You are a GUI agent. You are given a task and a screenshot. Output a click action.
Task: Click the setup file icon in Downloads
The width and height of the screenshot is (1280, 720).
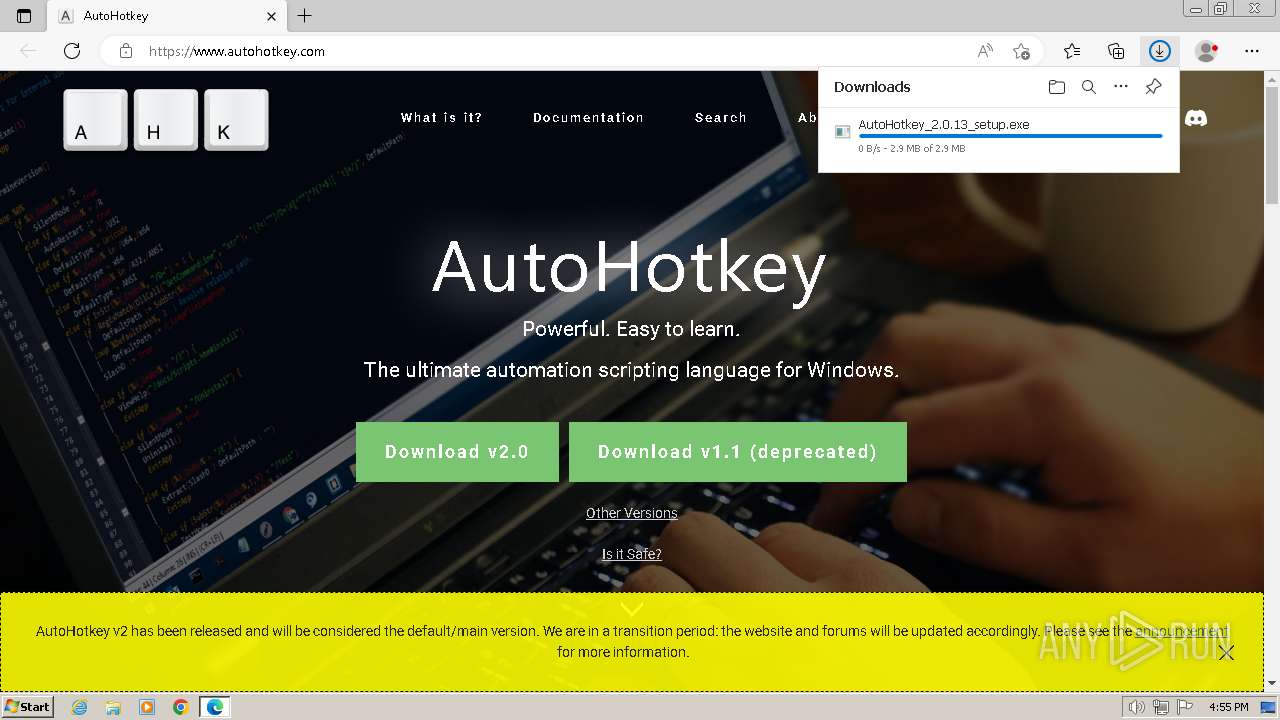[843, 131]
